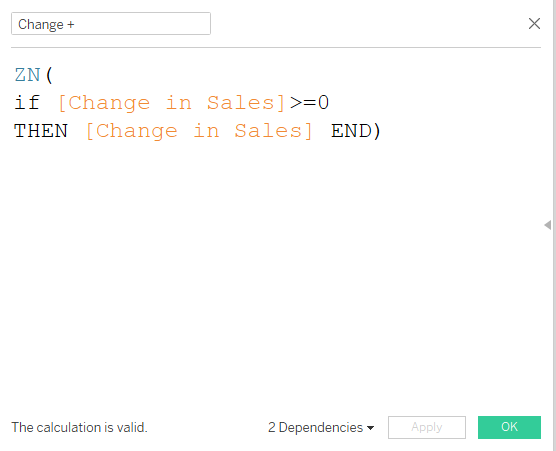This screenshot has width=556, height=451.
Task: Place cursor on the 0 in the condition
Action: [x=323, y=103]
